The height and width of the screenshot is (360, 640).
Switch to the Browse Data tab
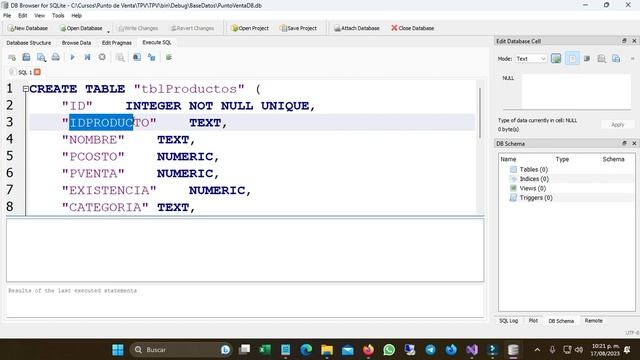click(x=76, y=42)
